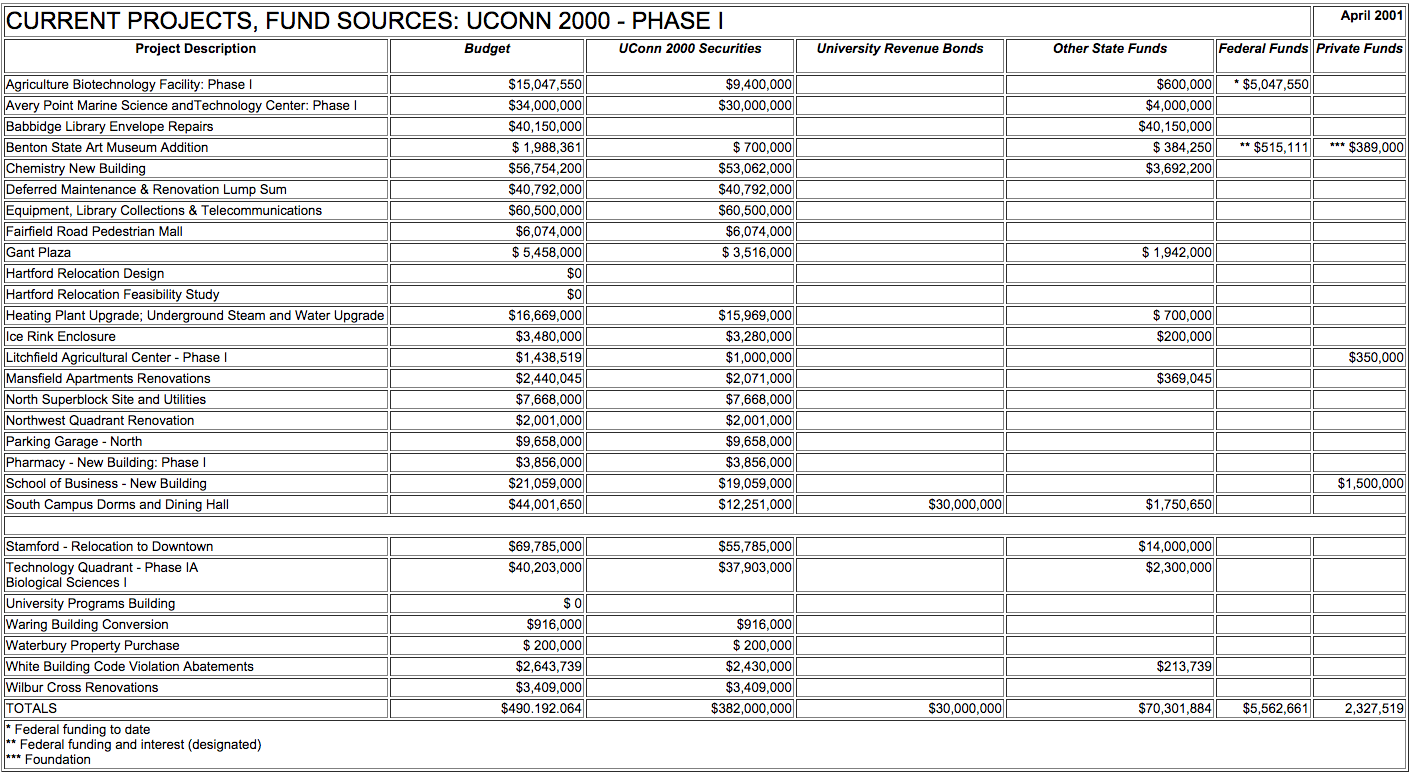Click the UConn 2000 Securities column header
1412x776 pixels.
(690, 49)
